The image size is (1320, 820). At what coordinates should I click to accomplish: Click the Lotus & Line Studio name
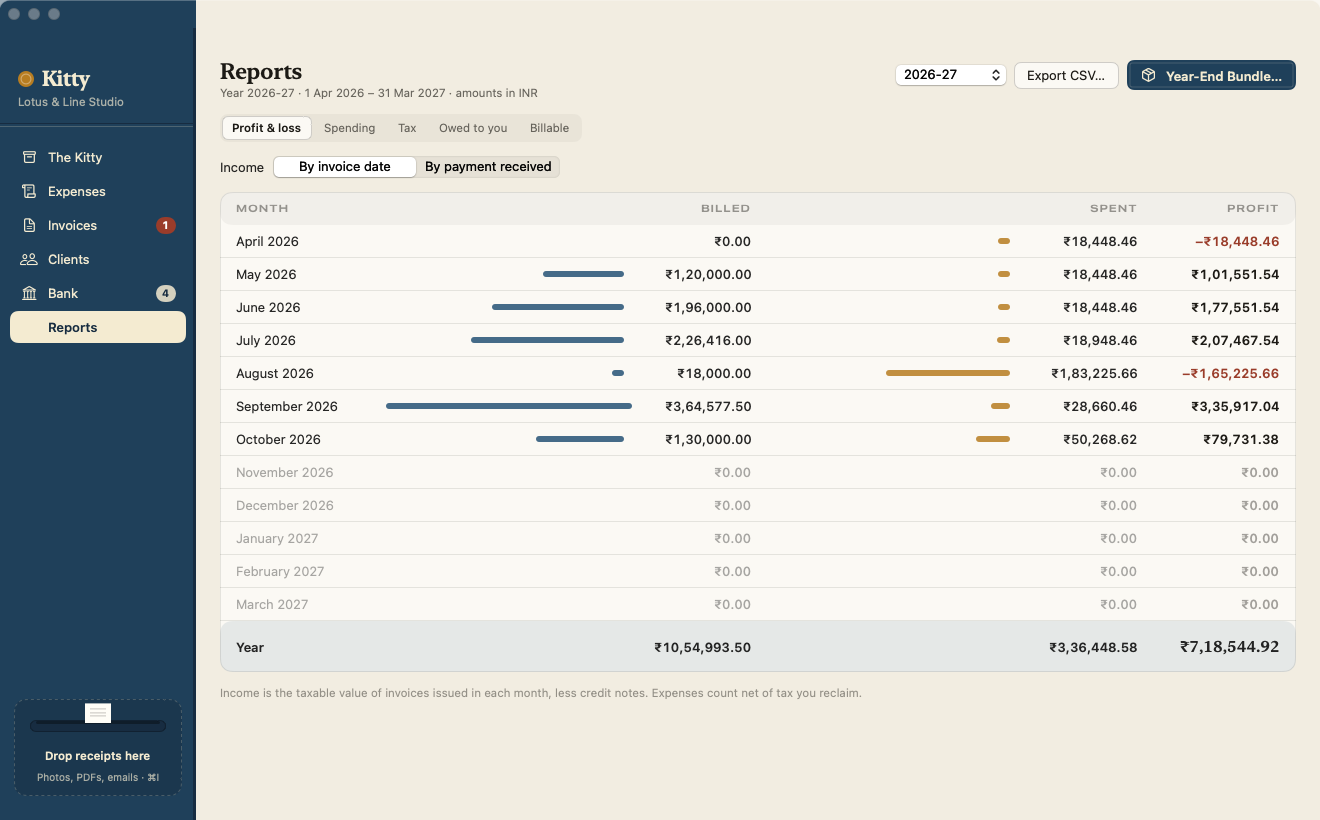tap(71, 102)
